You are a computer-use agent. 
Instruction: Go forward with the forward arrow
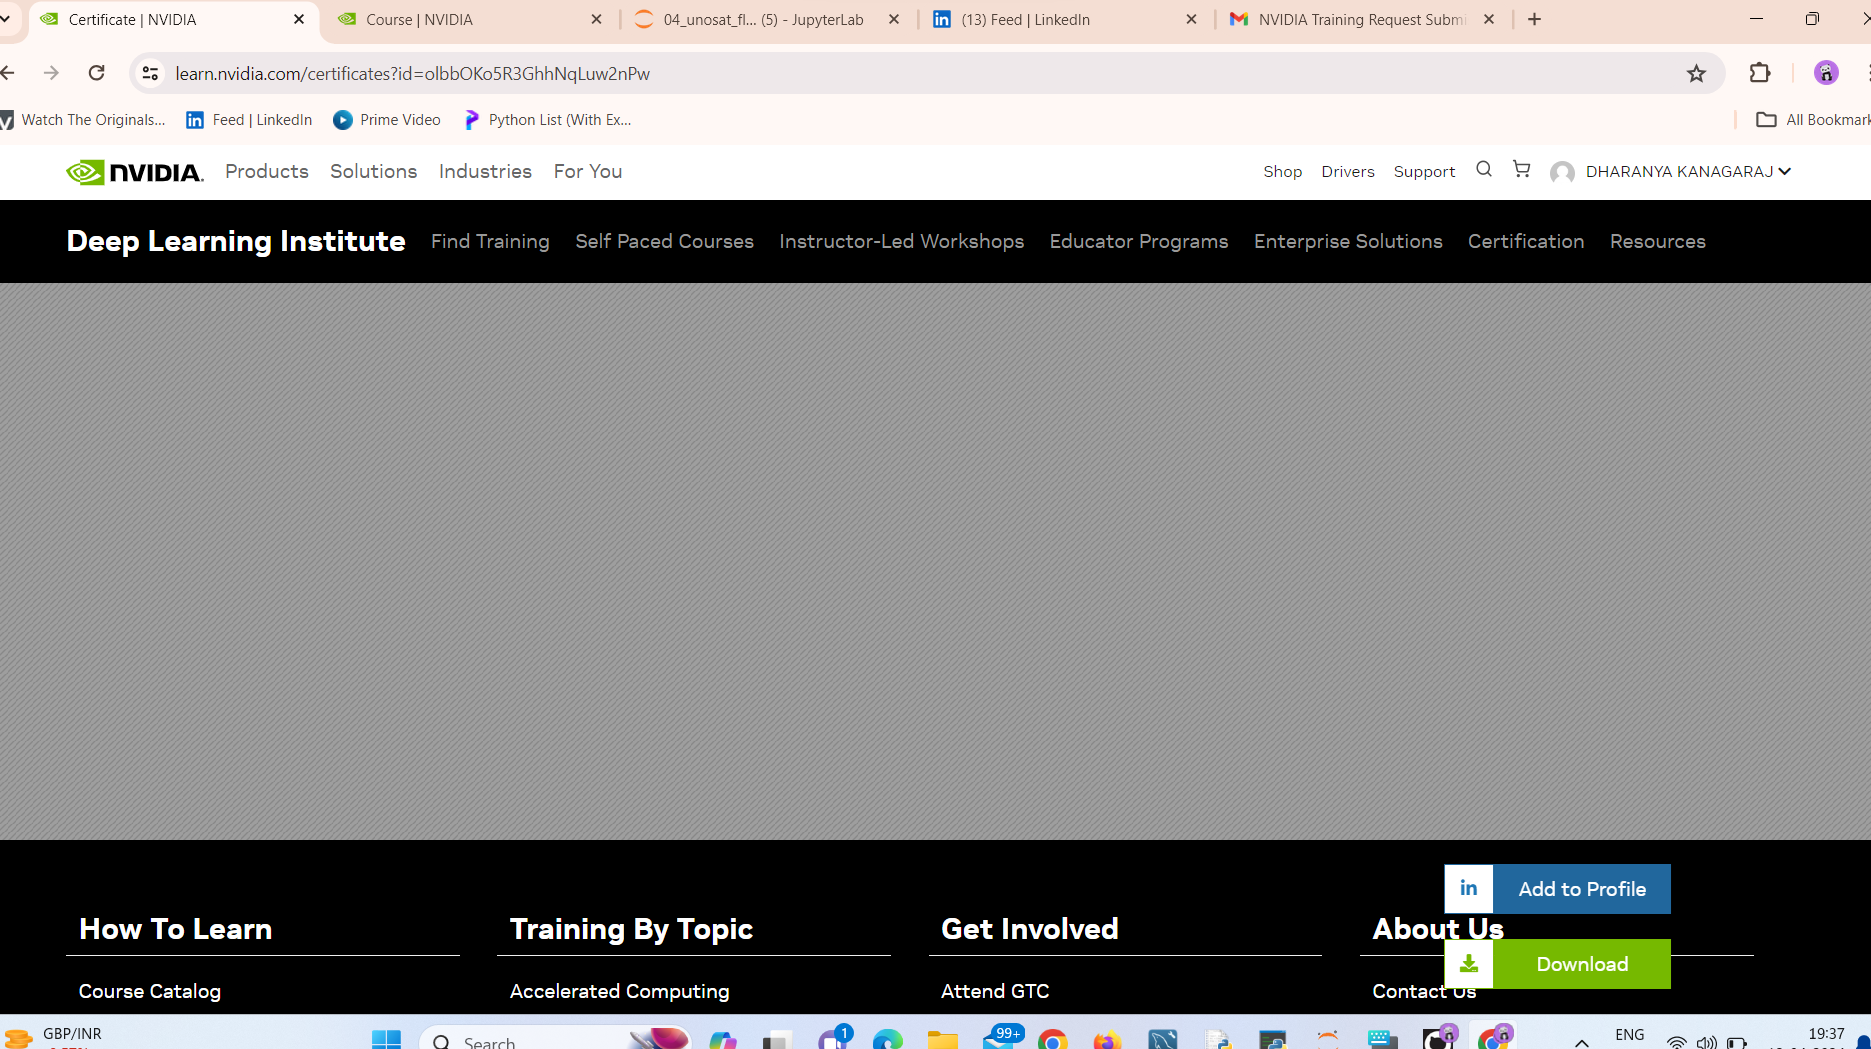(51, 73)
